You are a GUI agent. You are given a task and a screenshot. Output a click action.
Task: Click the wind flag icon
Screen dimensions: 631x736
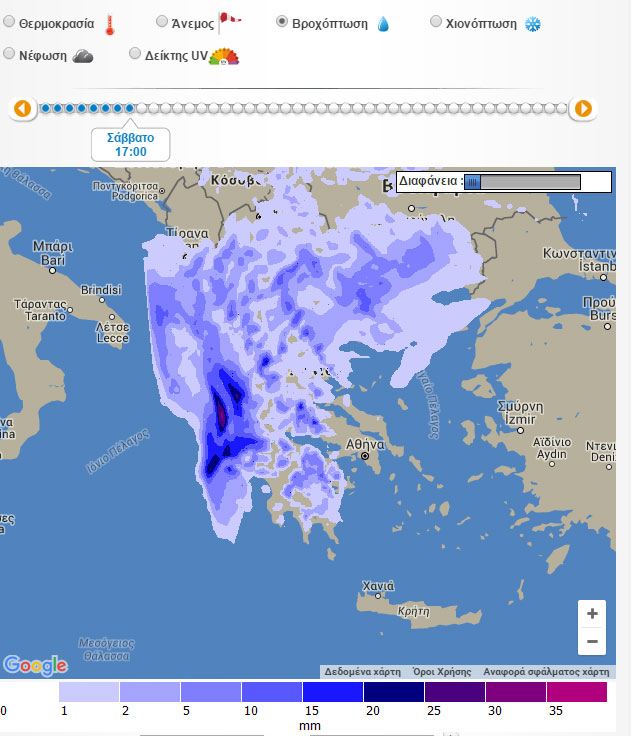(229, 22)
